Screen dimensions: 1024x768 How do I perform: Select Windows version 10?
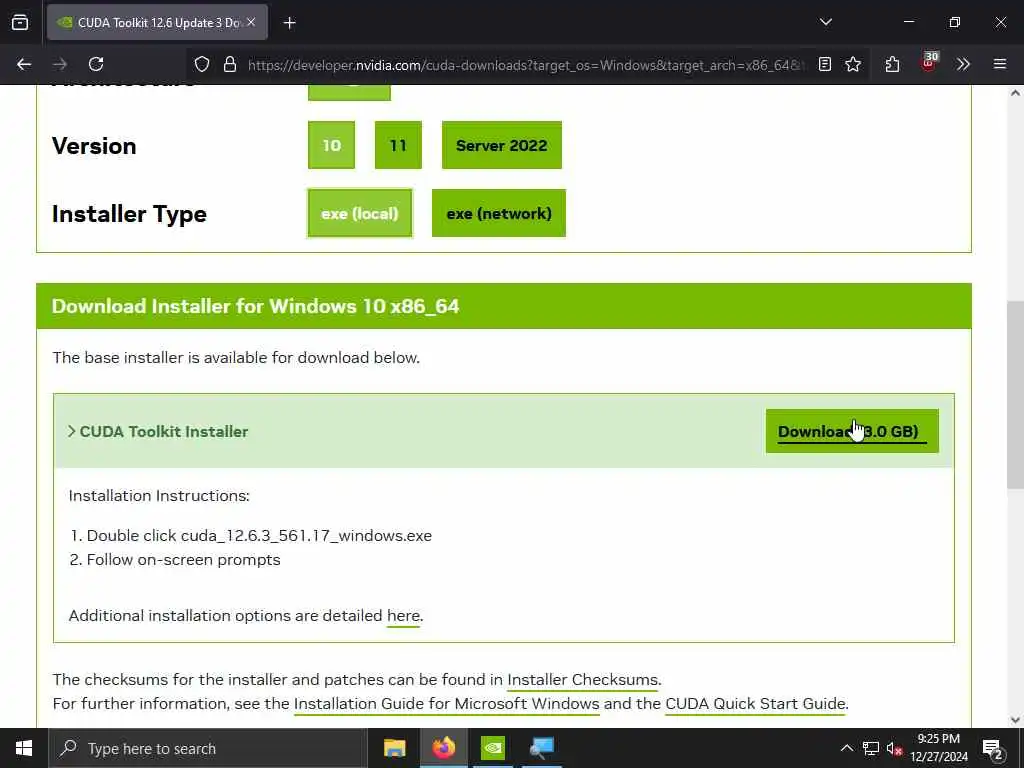point(332,145)
